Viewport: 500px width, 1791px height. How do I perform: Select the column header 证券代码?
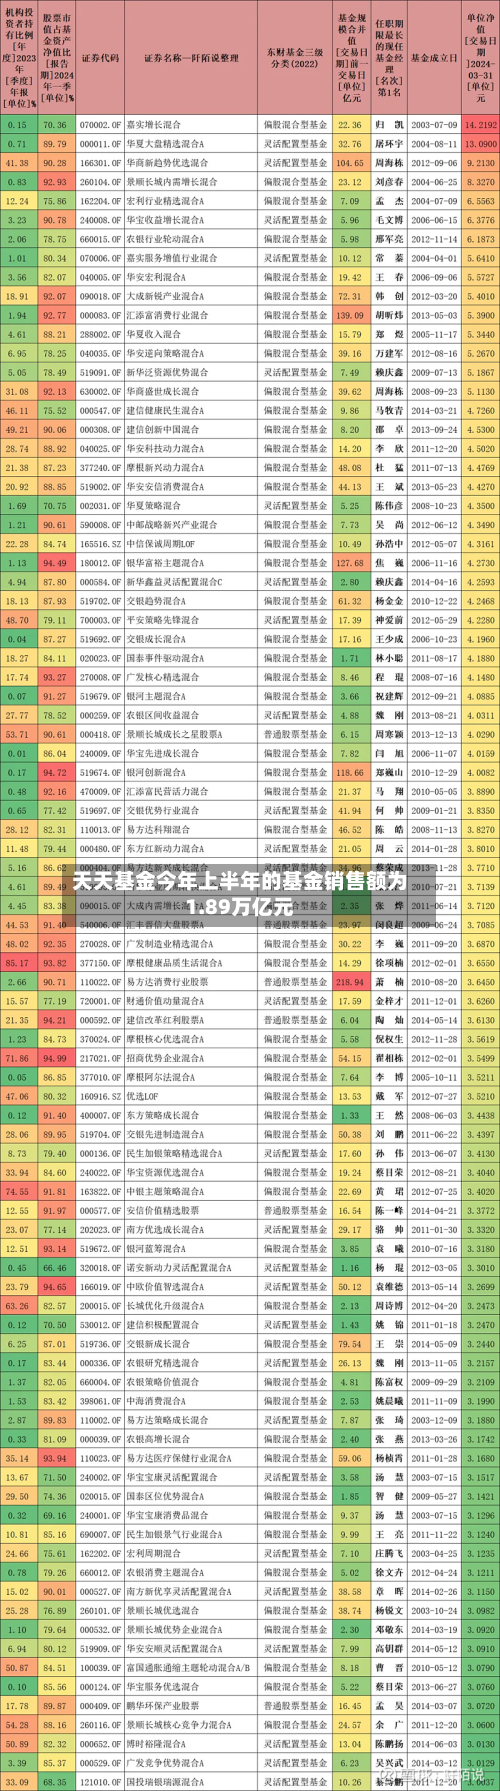click(x=100, y=58)
